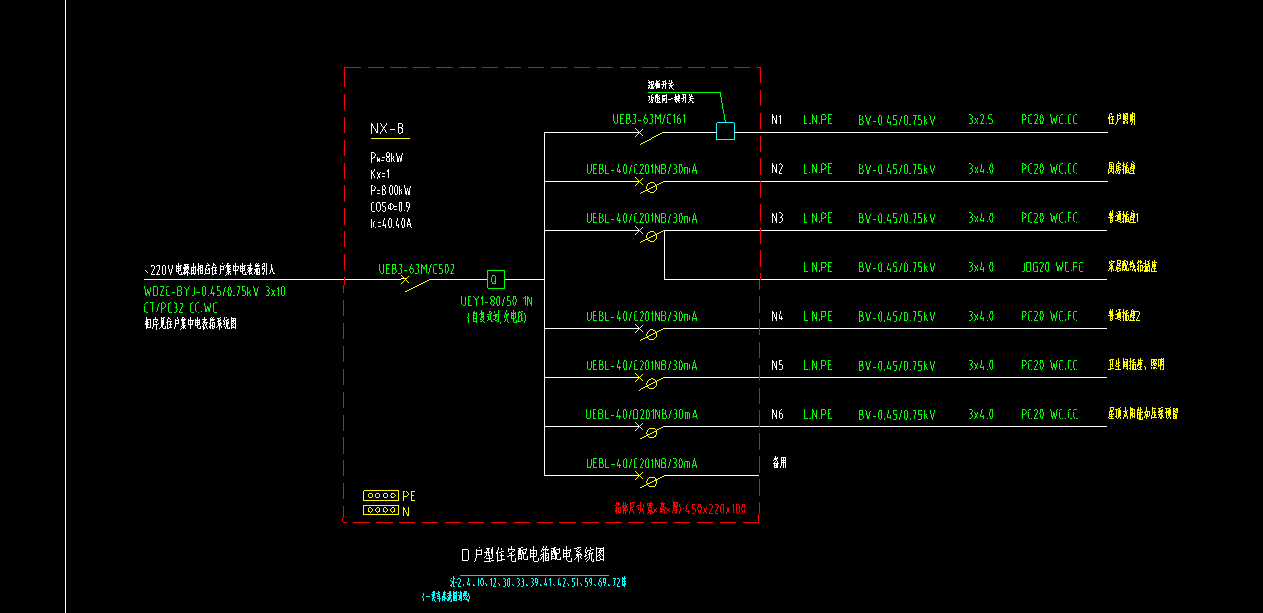Viewport: 1263px width, 613px height.
Task: Select the N3 branch UEBL-40/C201NB/30mA label
Action: (642, 218)
